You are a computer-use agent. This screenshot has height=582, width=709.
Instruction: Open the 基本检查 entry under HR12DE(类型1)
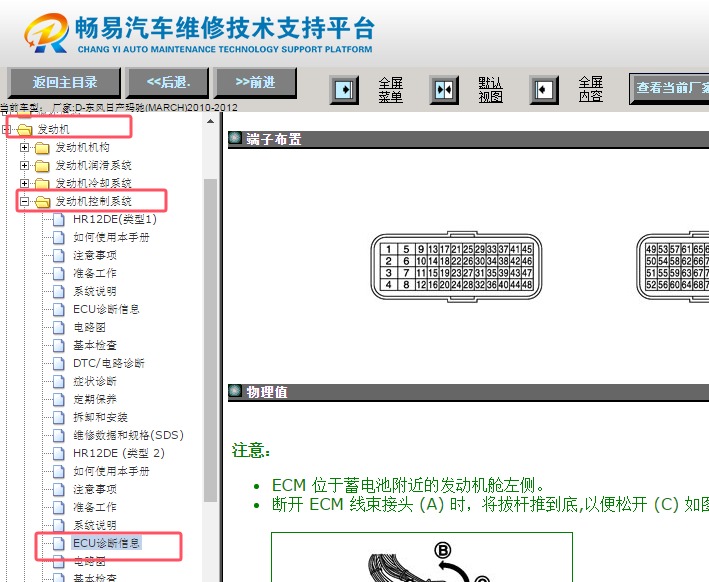click(x=95, y=345)
